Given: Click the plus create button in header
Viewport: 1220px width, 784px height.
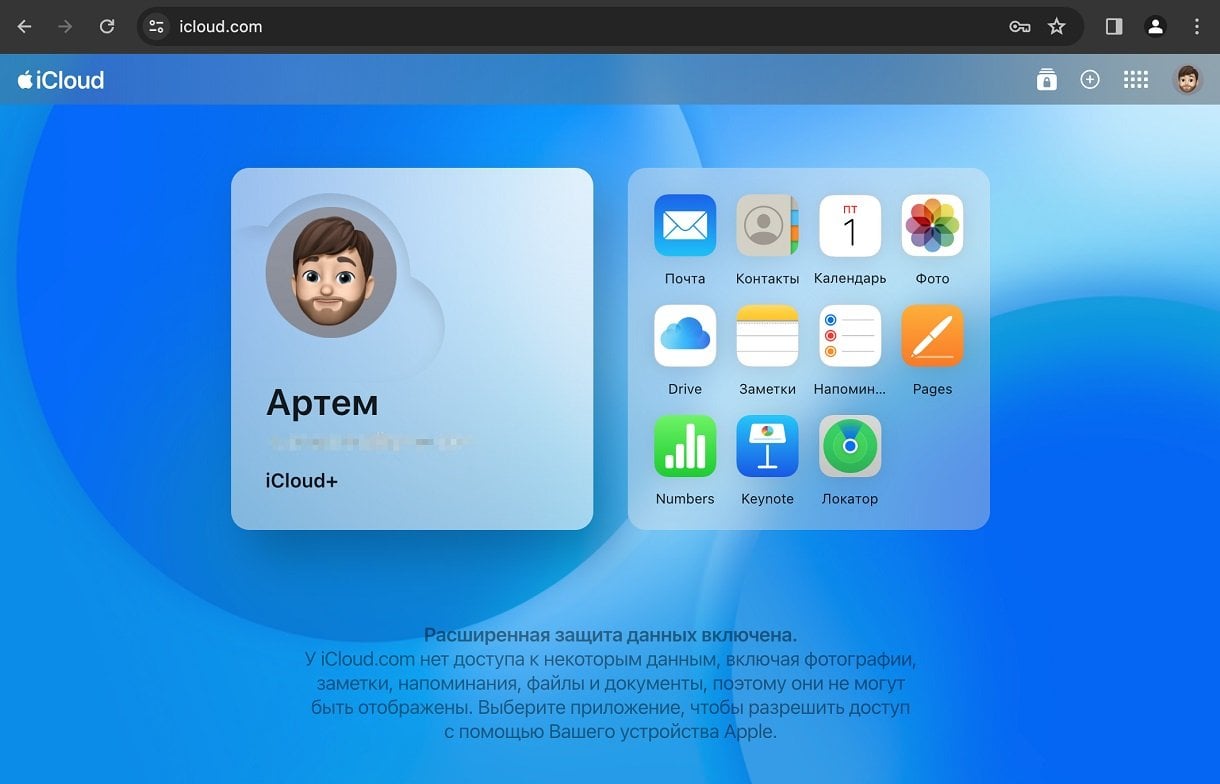Looking at the screenshot, I should [1090, 80].
